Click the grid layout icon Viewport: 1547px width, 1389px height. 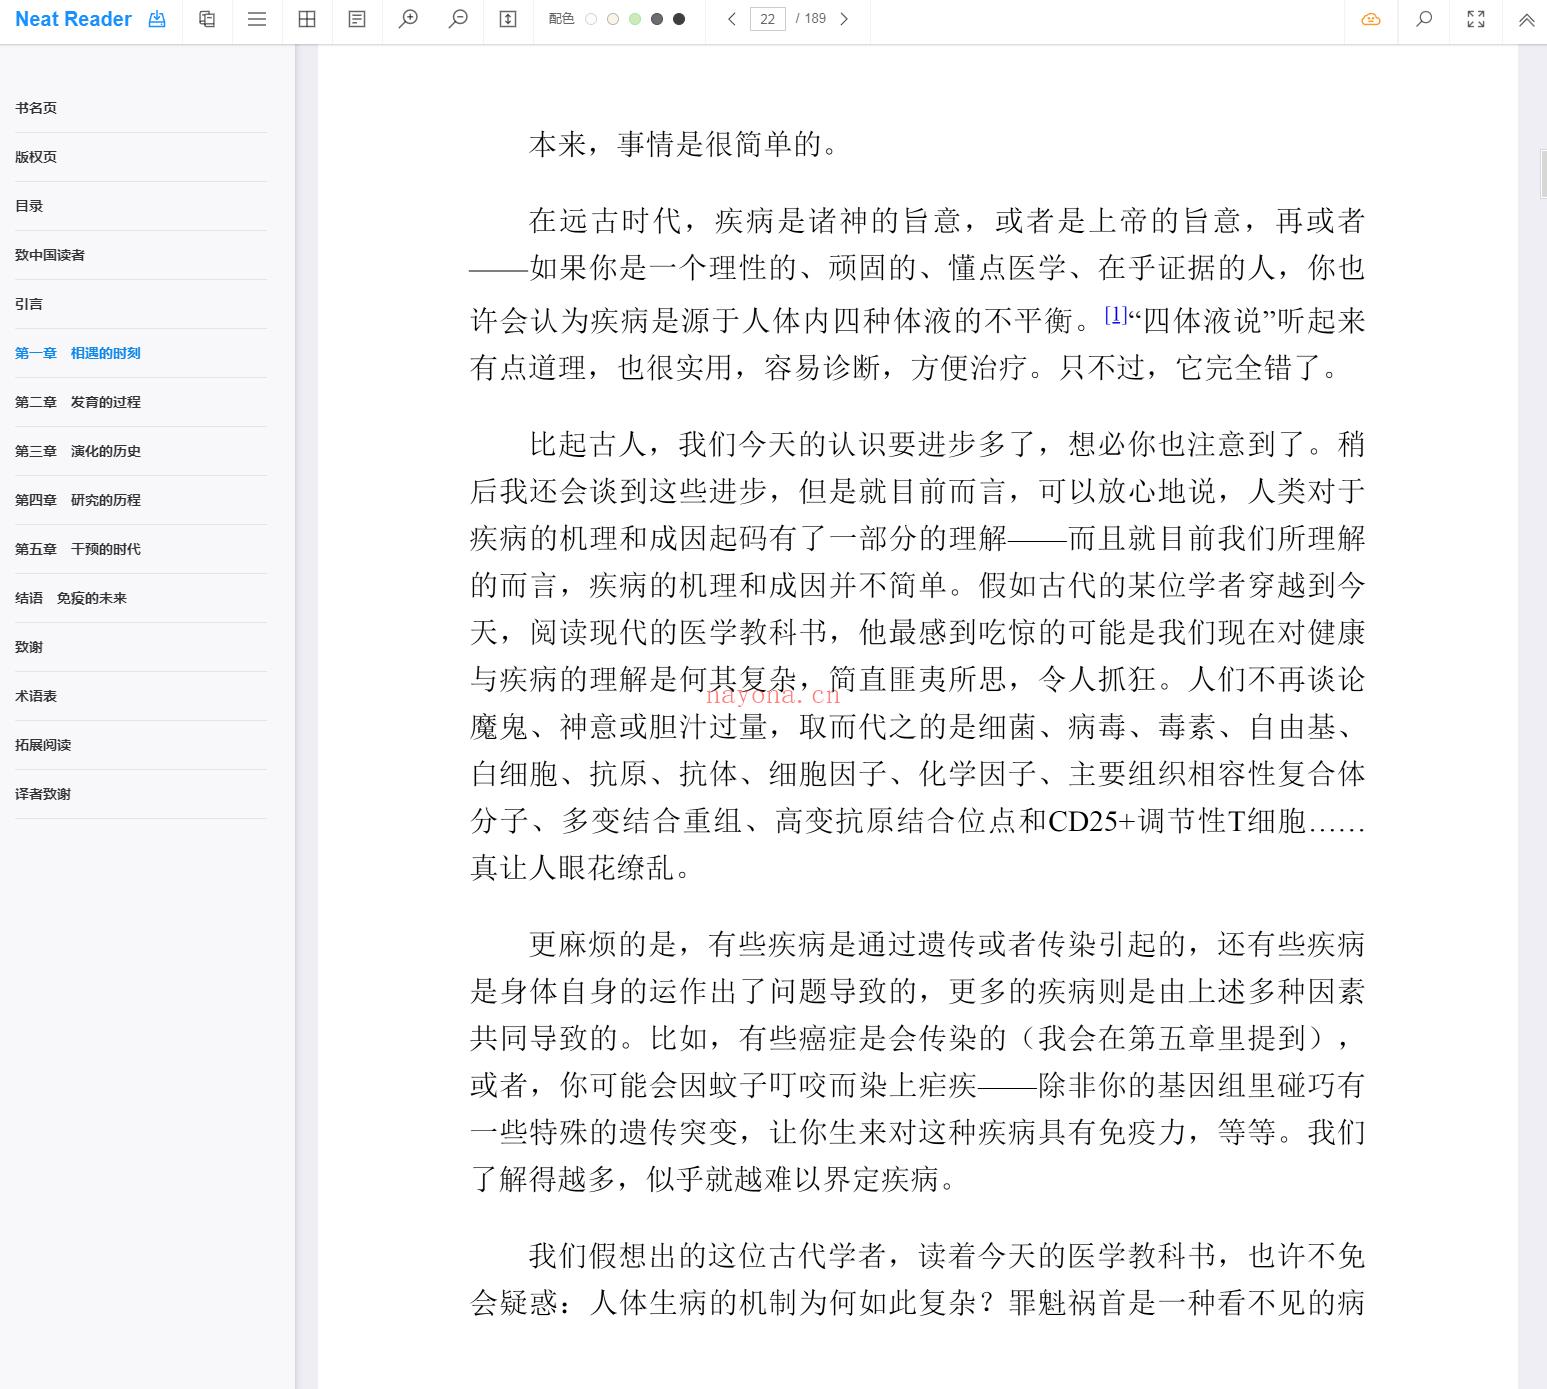307,19
